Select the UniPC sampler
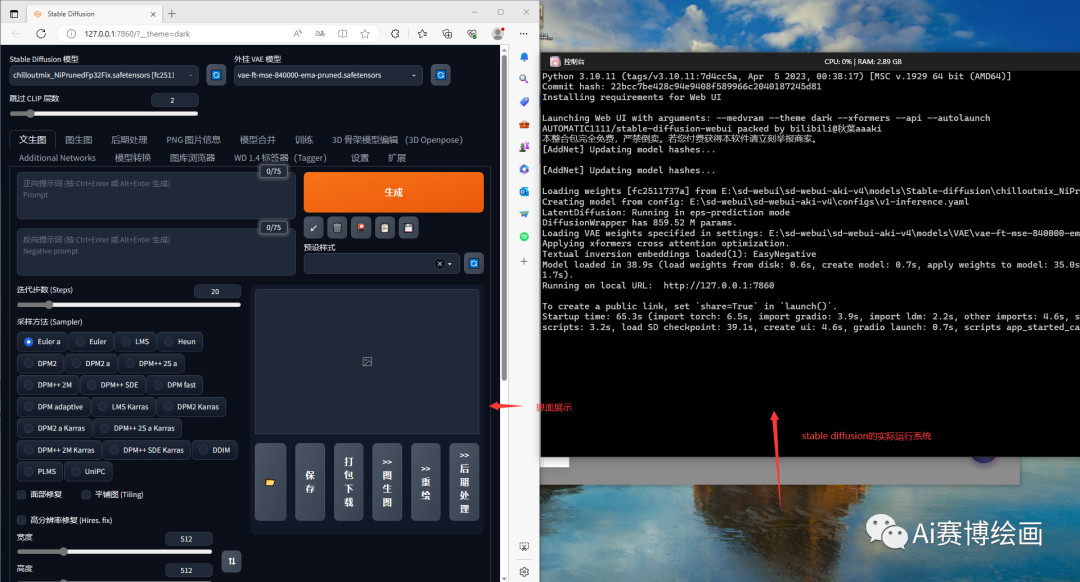Image resolution: width=1080 pixels, height=582 pixels. click(x=88, y=472)
